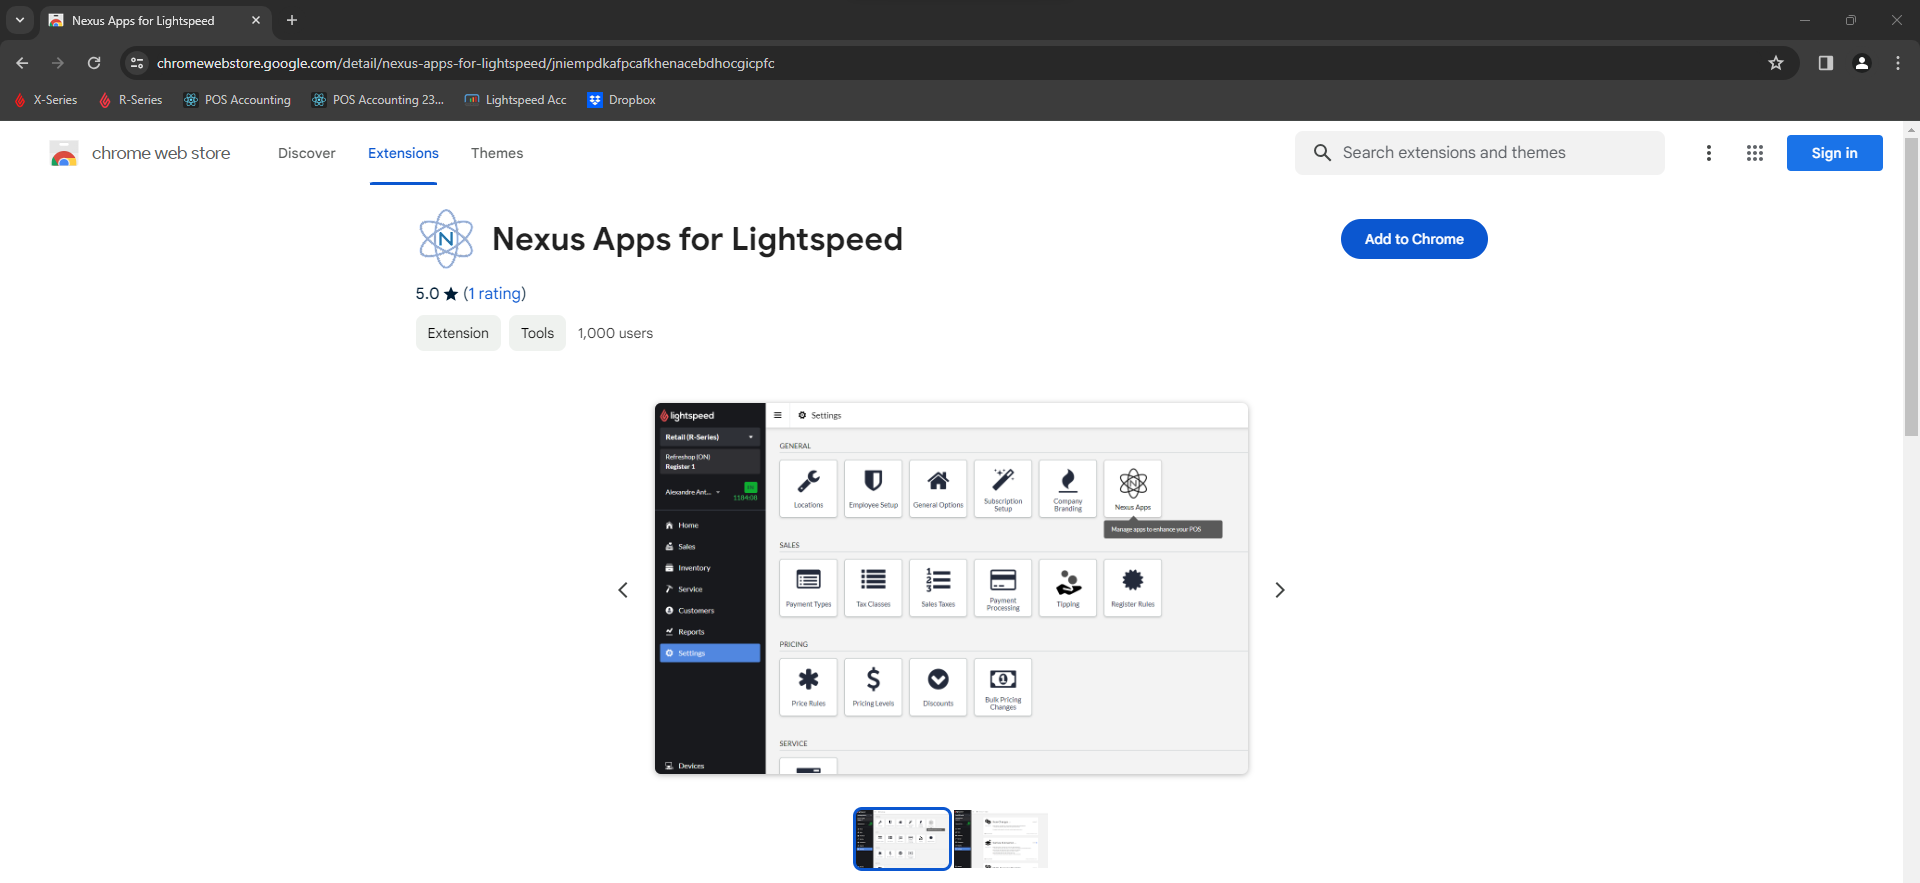
Task: Click the address bar URL
Action: coord(466,63)
